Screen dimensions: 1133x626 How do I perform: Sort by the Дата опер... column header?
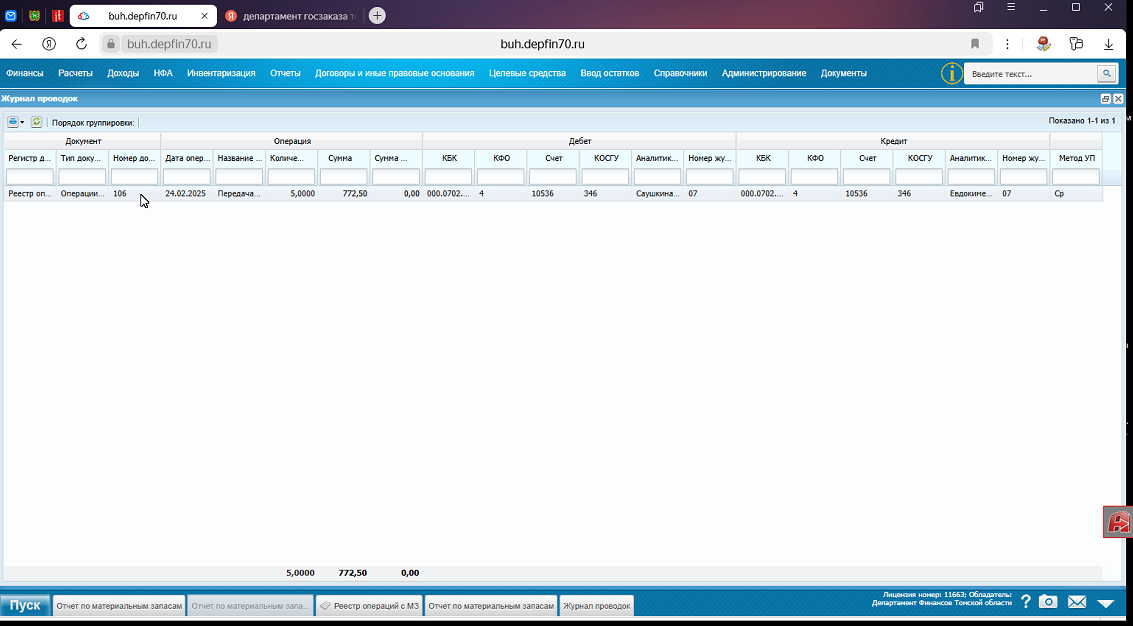click(187, 158)
